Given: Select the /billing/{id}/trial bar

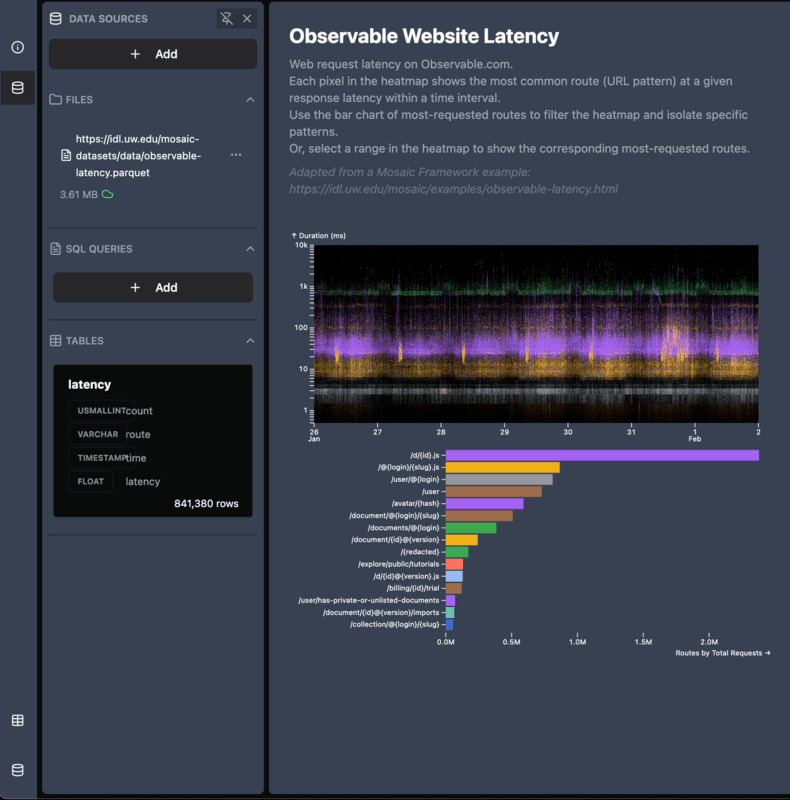Looking at the screenshot, I should click(454, 588).
